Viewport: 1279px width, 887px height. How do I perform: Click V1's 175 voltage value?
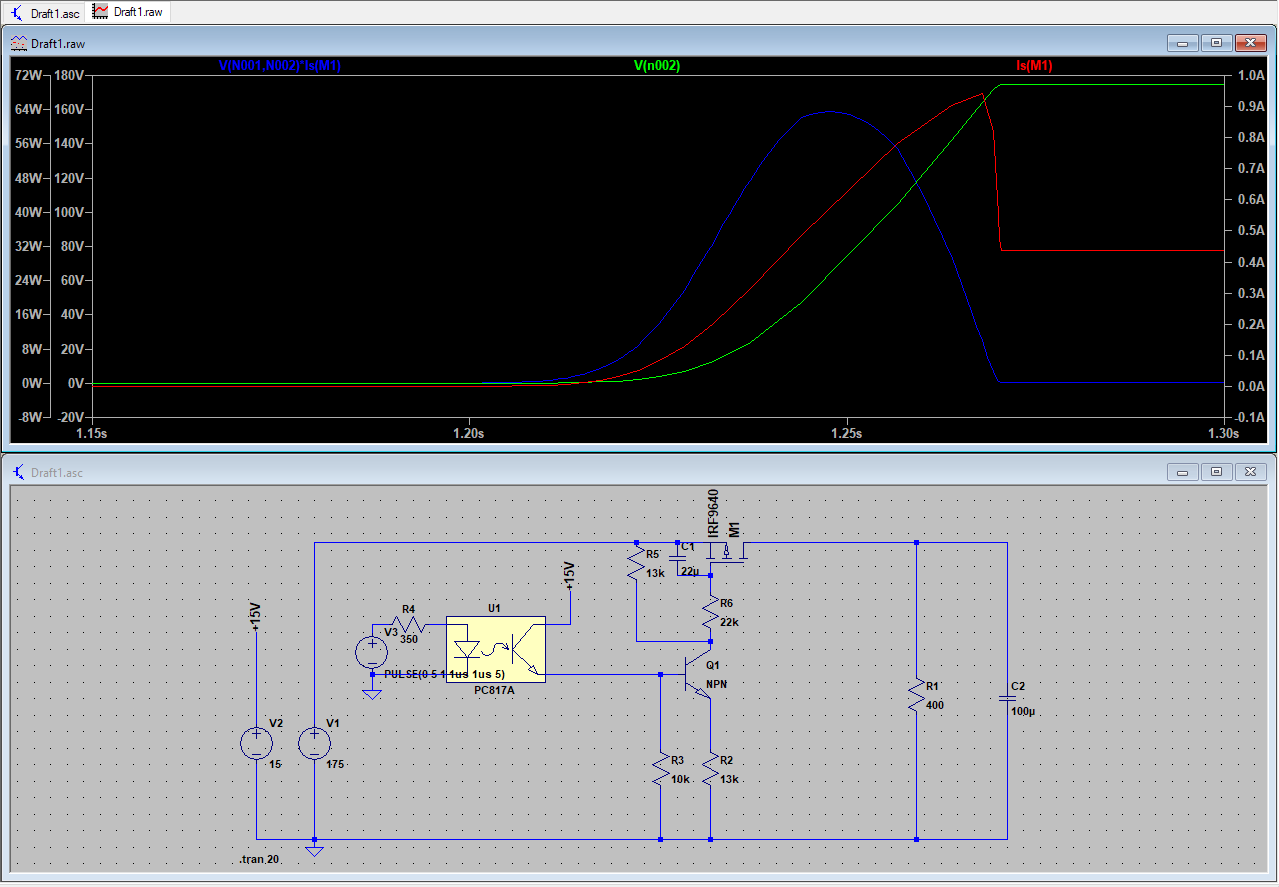(335, 764)
